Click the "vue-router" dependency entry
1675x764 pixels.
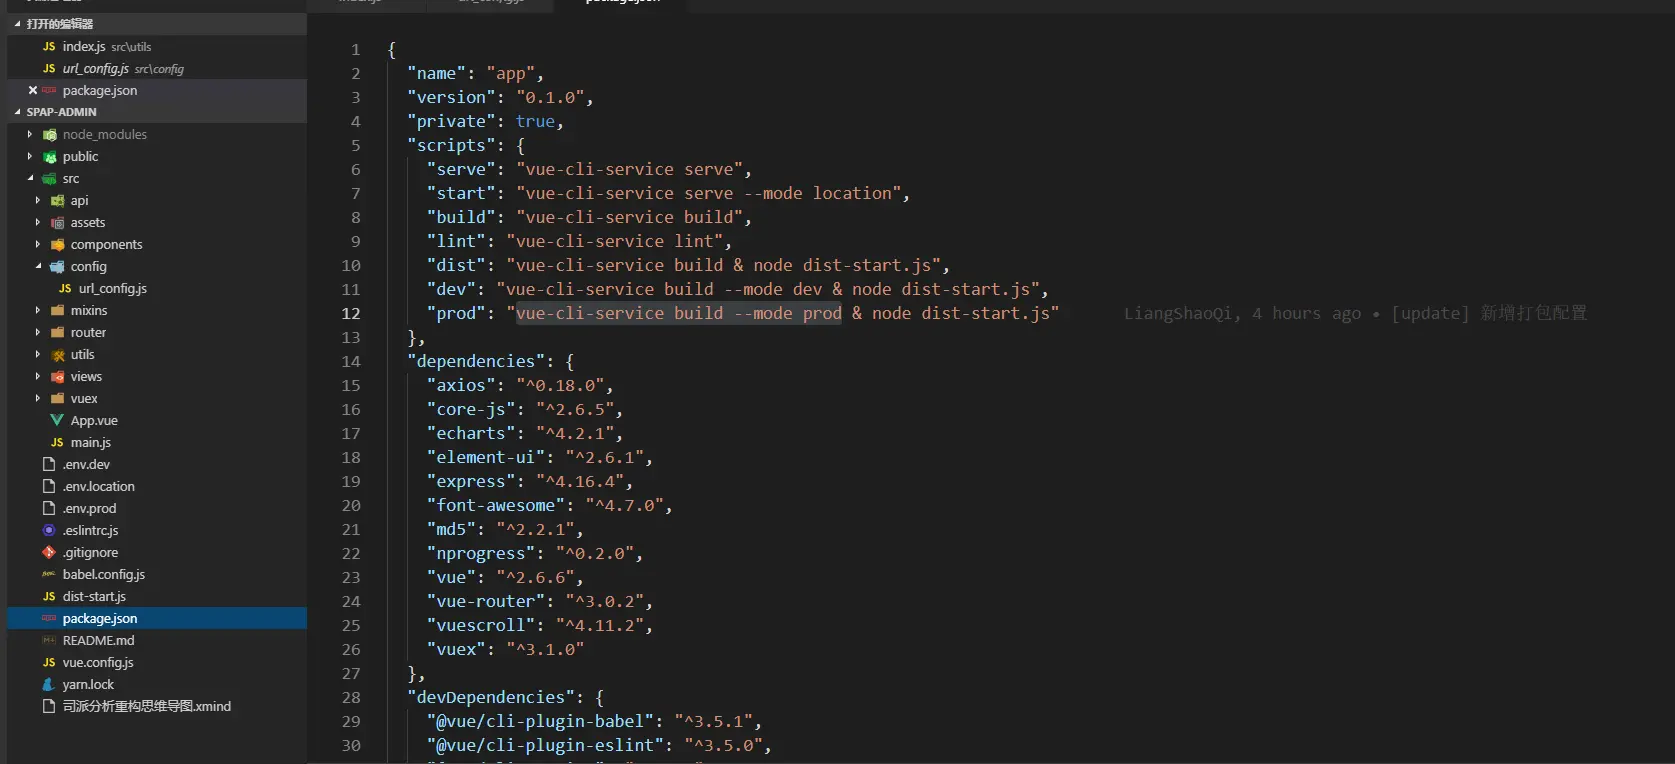pyautogui.click(x=540, y=601)
